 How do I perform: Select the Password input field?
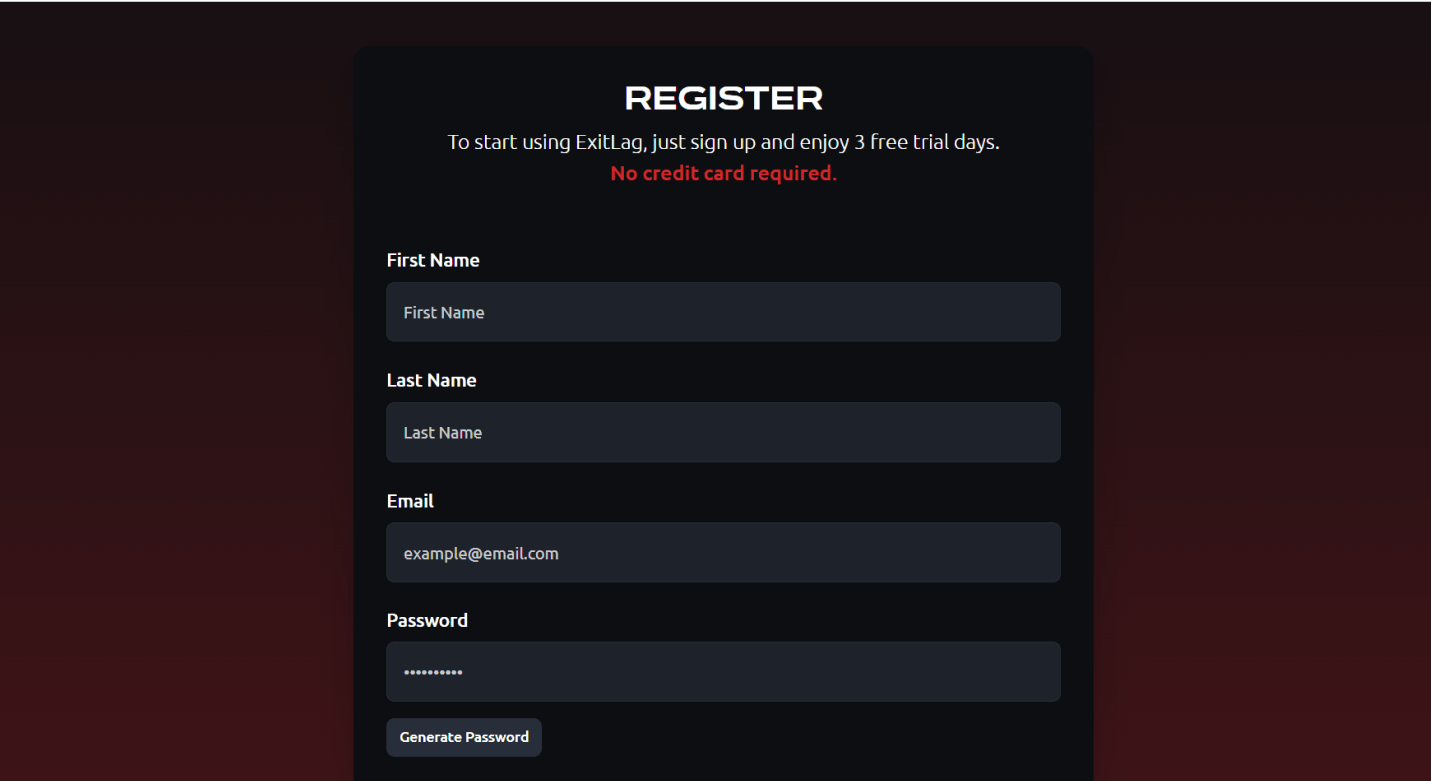pyautogui.click(x=723, y=672)
